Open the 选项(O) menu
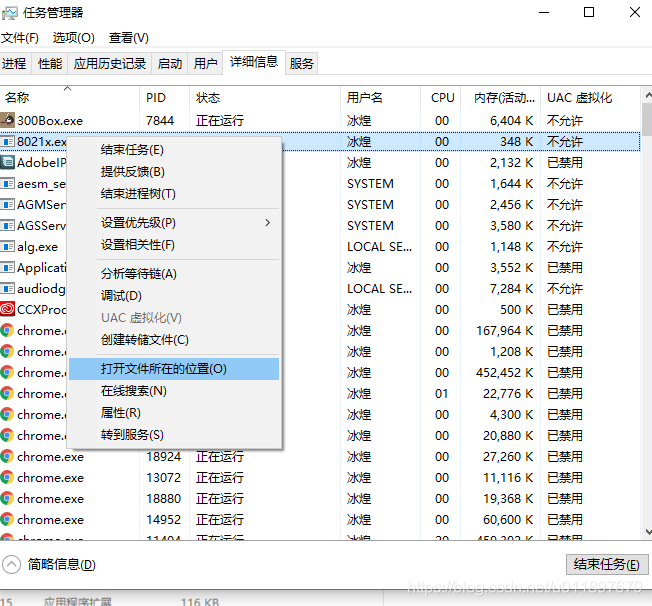Image resolution: width=652 pixels, height=606 pixels. tap(74, 38)
